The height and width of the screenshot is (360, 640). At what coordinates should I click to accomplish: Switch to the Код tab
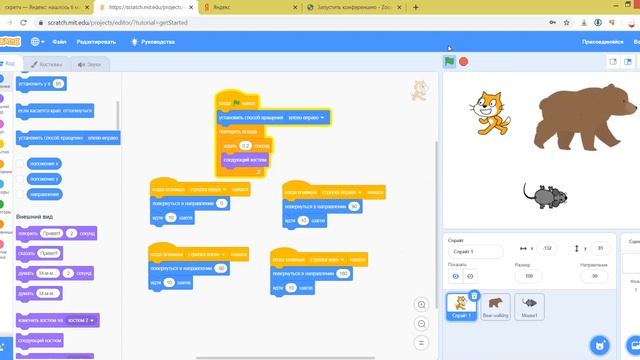[9, 64]
